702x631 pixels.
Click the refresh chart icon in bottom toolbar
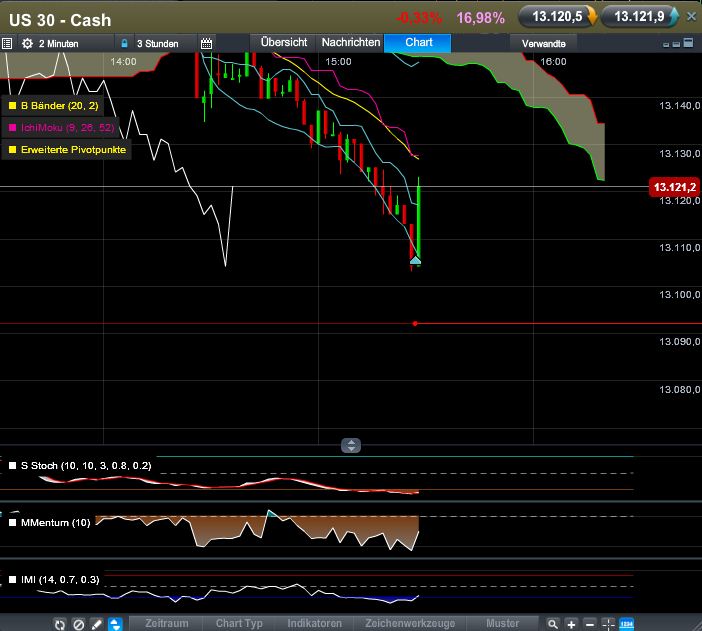click(x=60, y=624)
